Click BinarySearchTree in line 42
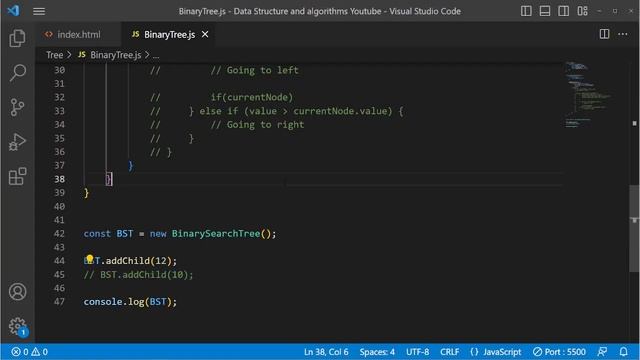640x360 pixels. tap(216, 234)
